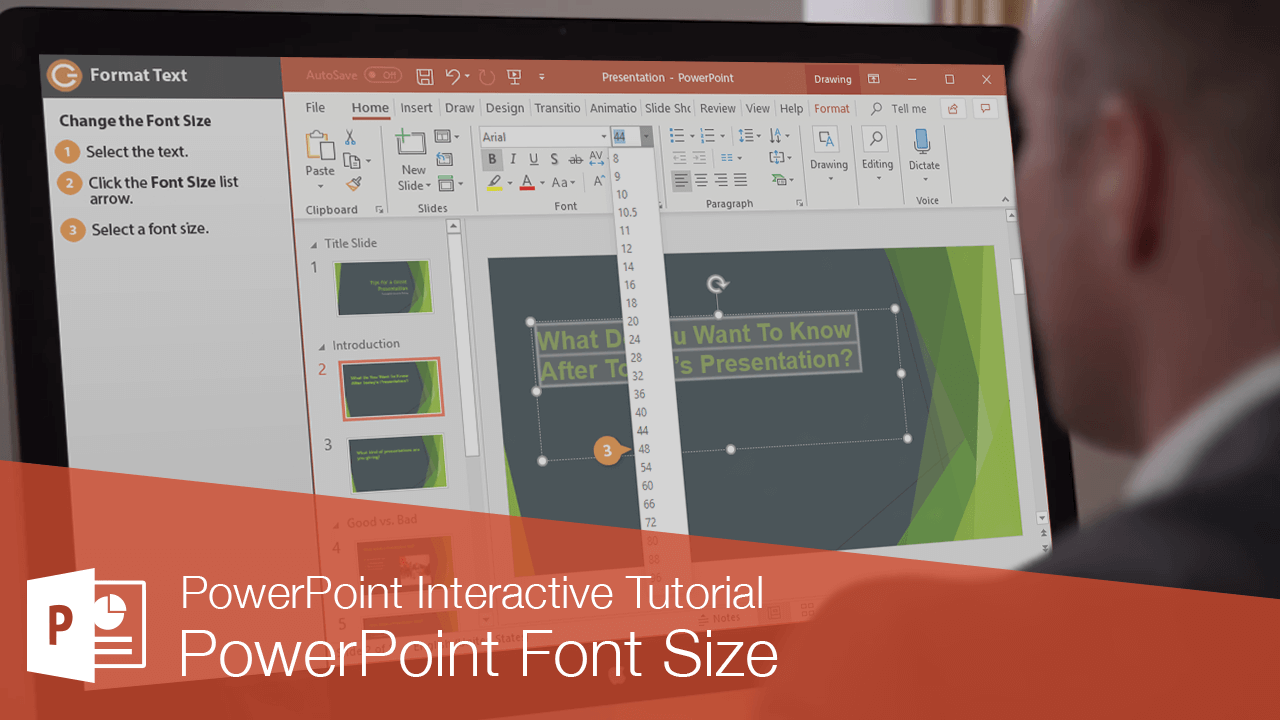
Task: Switch to the Insert ribbon tab
Action: (x=417, y=108)
